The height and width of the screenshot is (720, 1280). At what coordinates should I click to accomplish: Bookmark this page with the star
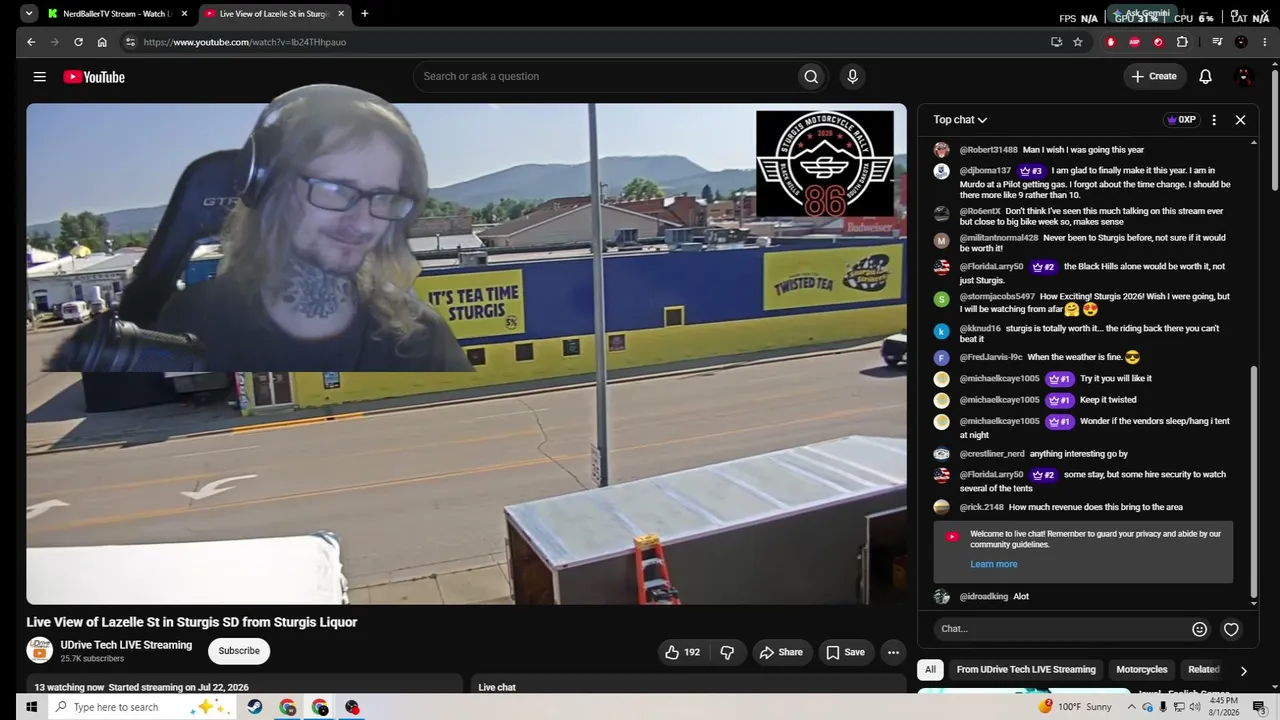click(x=1078, y=42)
